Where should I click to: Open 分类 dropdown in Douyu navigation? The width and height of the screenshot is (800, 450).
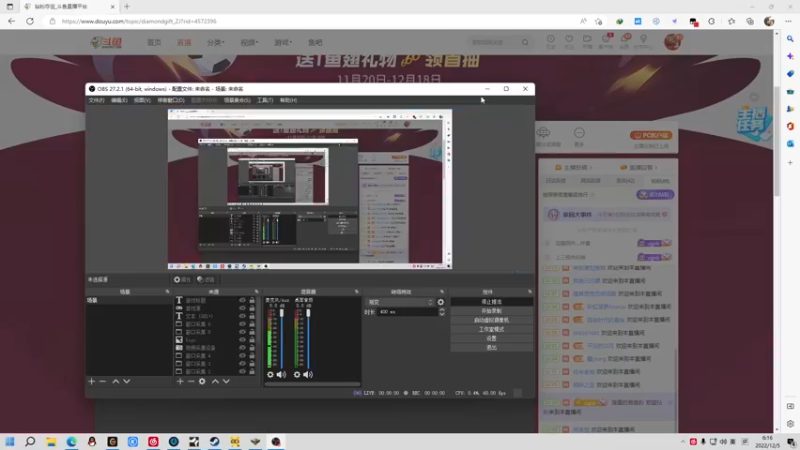(x=216, y=42)
